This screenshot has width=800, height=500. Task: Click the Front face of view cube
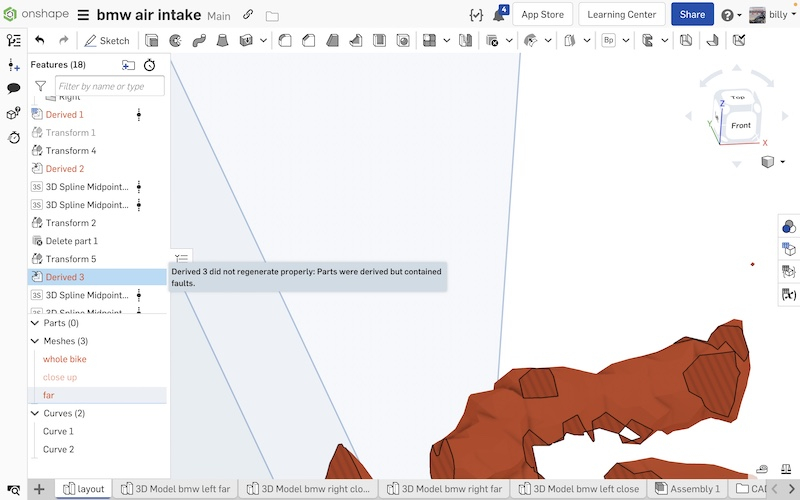tap(741, 125)
